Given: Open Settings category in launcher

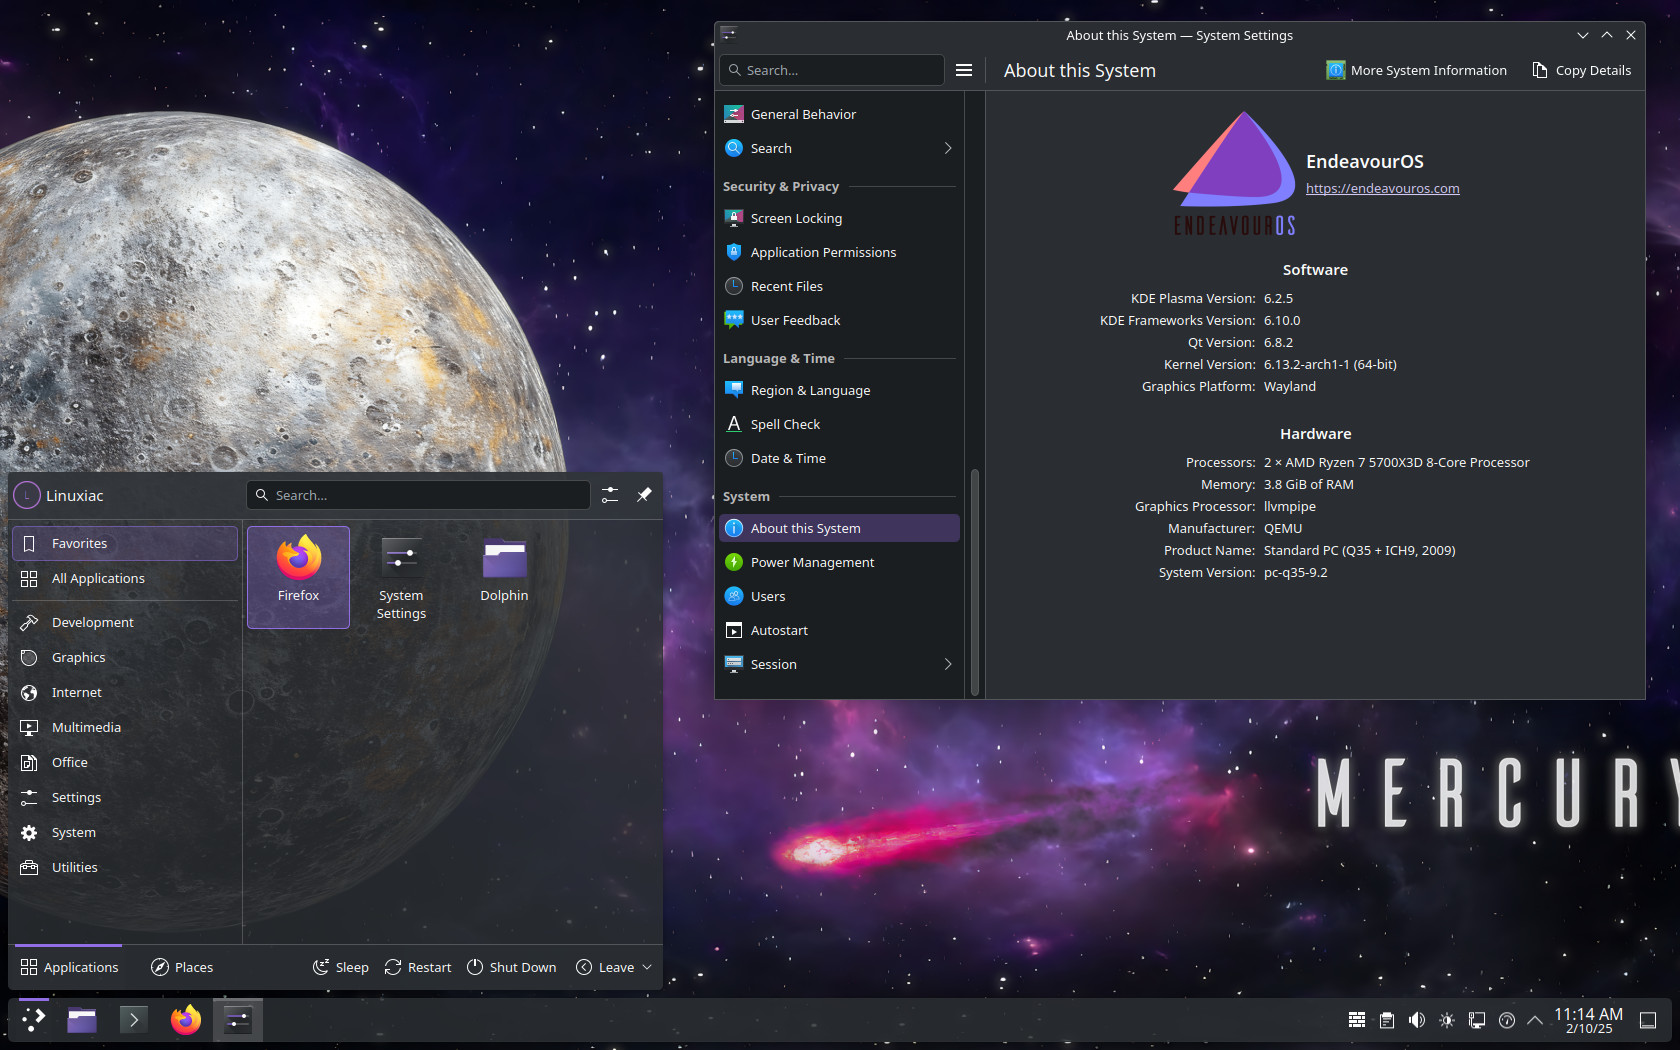Looking at the screenshot, I should pyautogui.click(x=125, y=797).
